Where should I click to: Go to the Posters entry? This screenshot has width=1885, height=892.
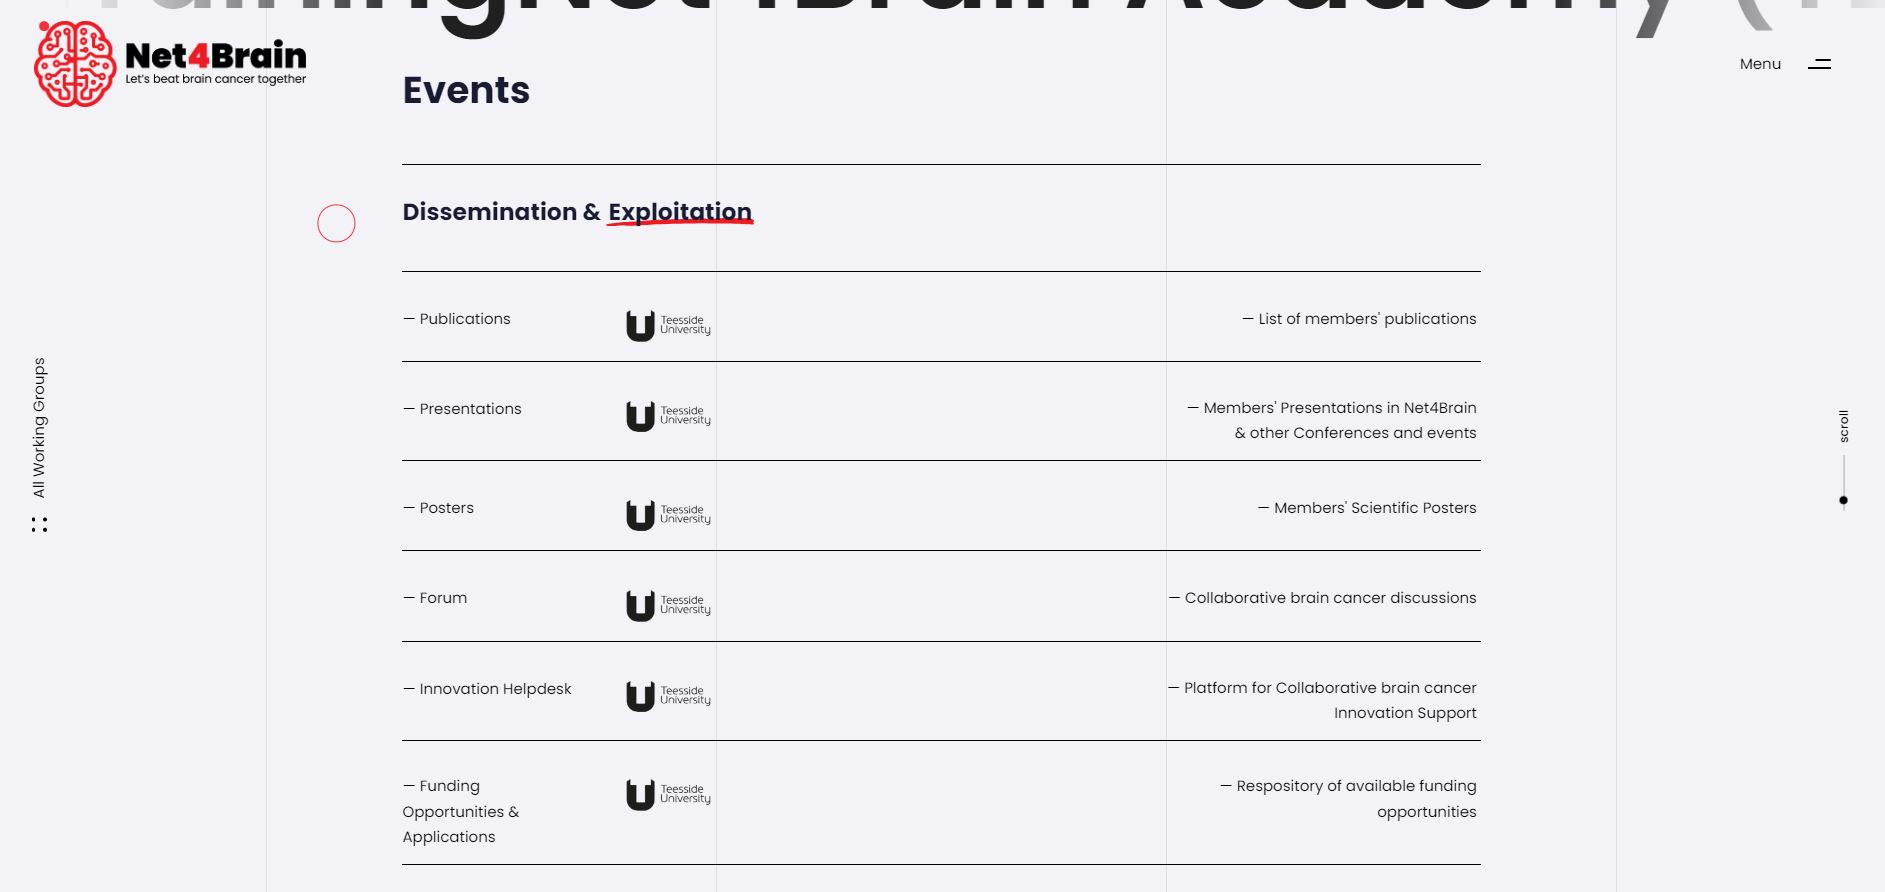(438, 508)
